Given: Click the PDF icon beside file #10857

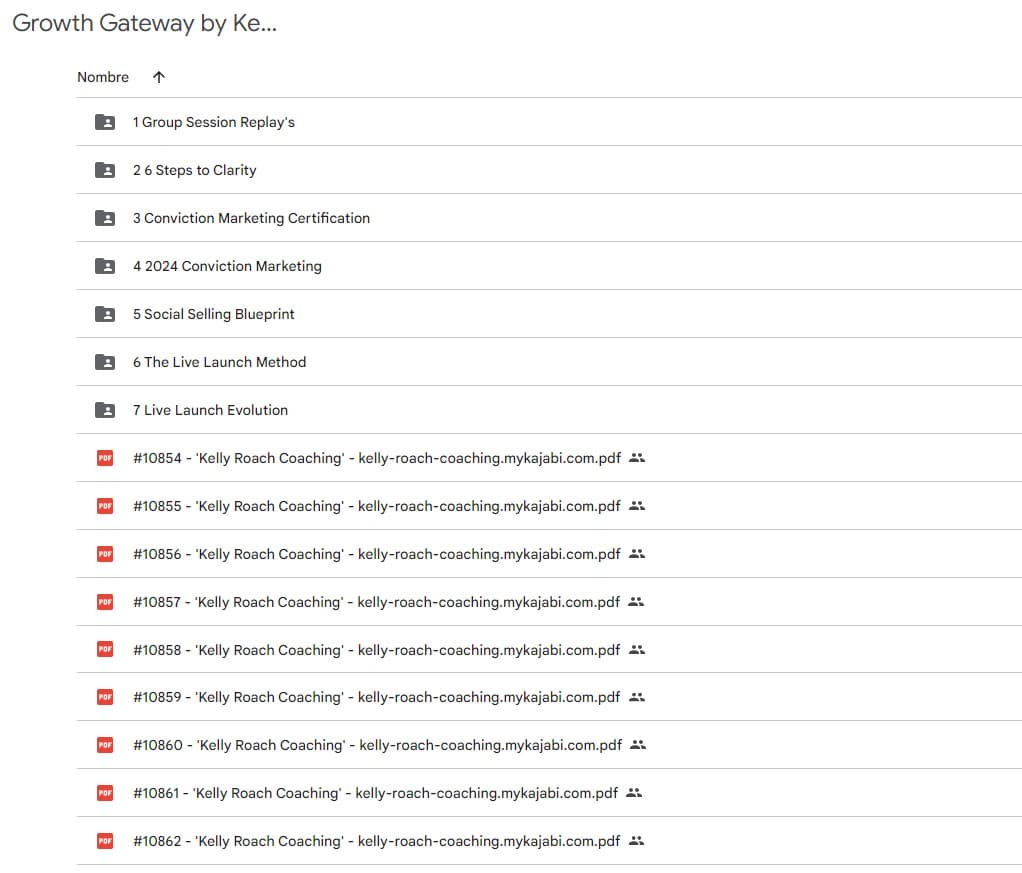Looking at the screenshot, I should [105, 602].
